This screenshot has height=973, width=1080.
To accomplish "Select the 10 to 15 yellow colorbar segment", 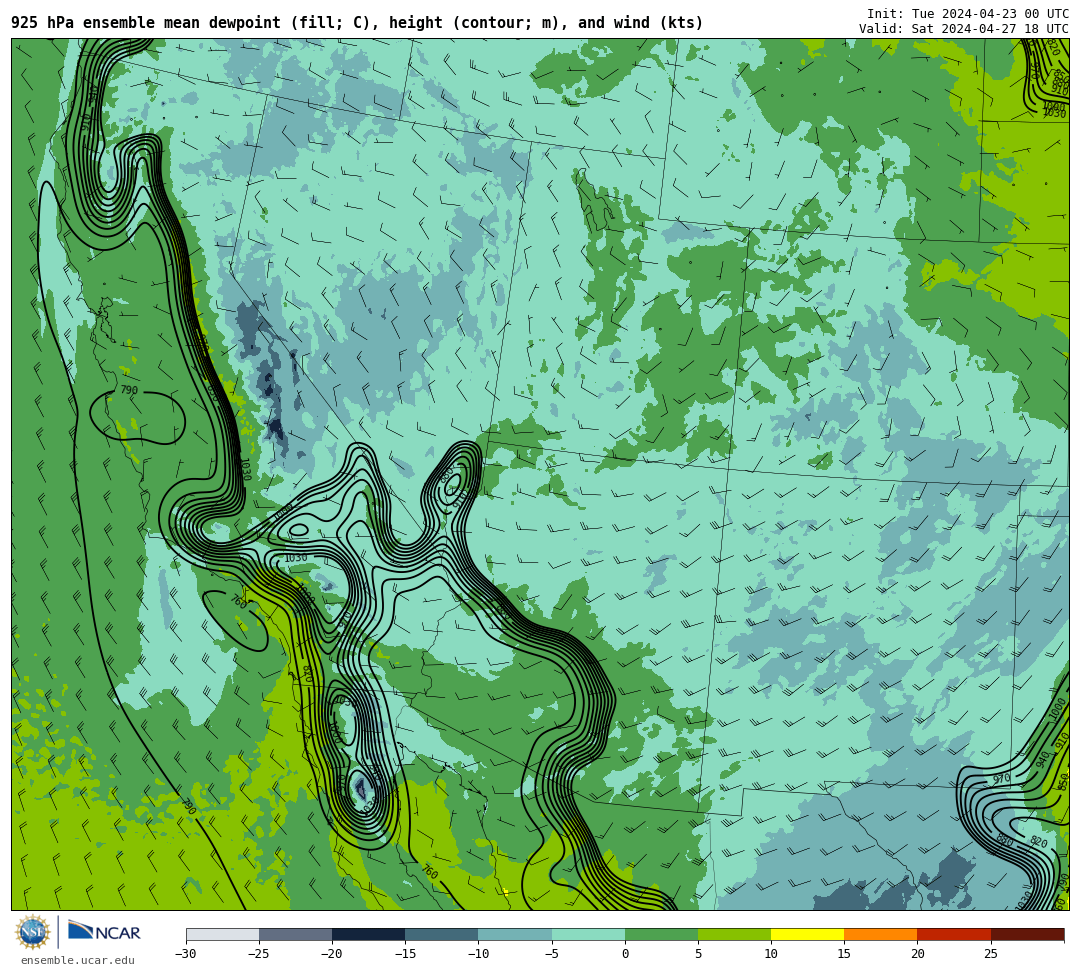I will [807, 934].
